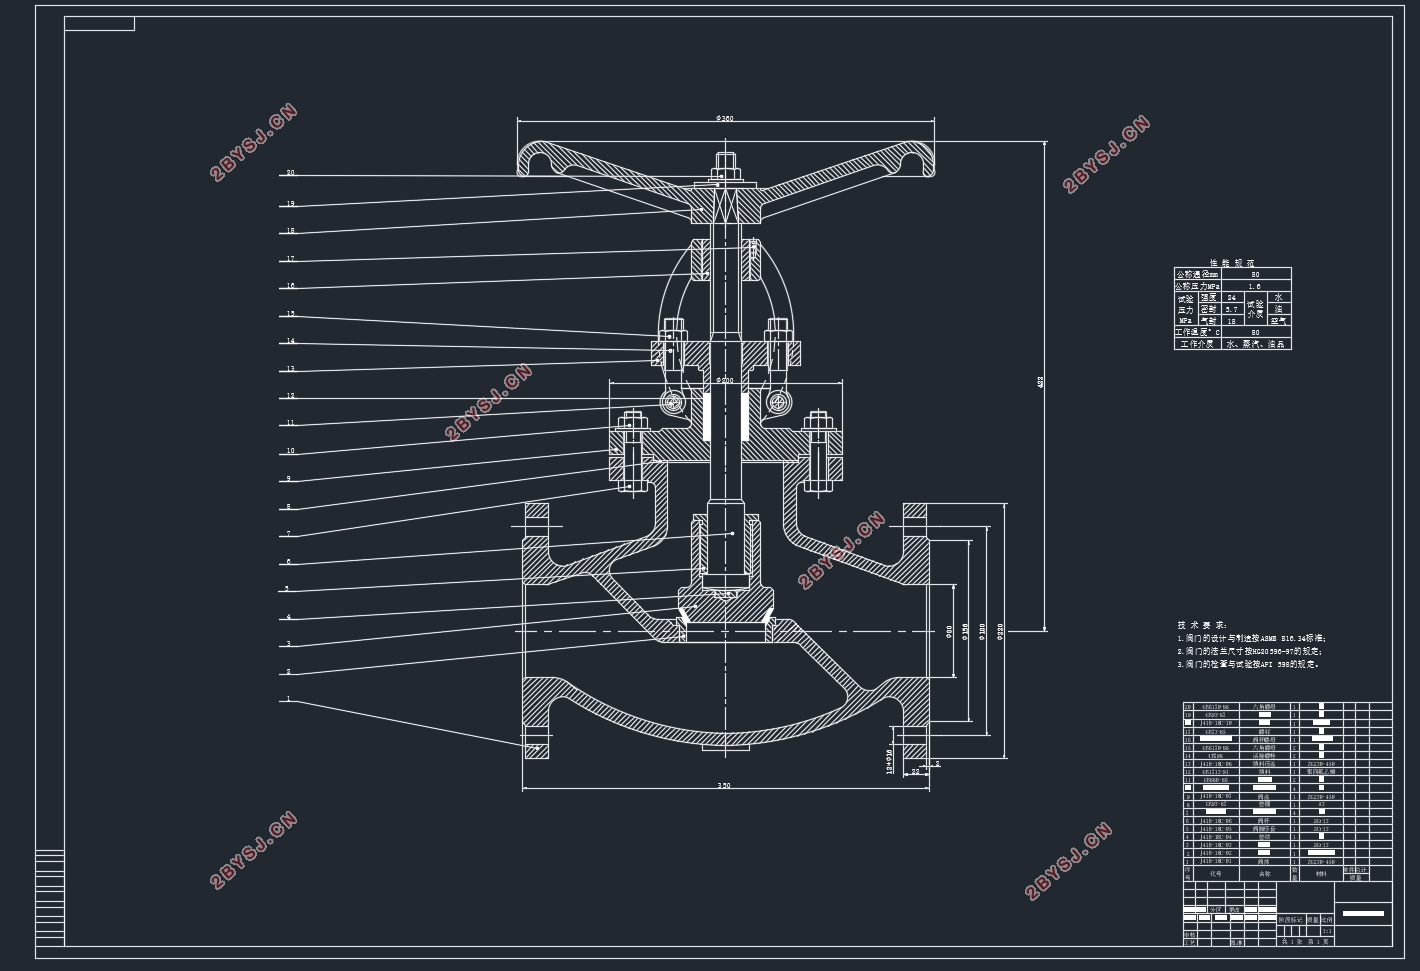Select part callout number 16
Viewport: 1420px width, 971px height.
pos(290,286)
